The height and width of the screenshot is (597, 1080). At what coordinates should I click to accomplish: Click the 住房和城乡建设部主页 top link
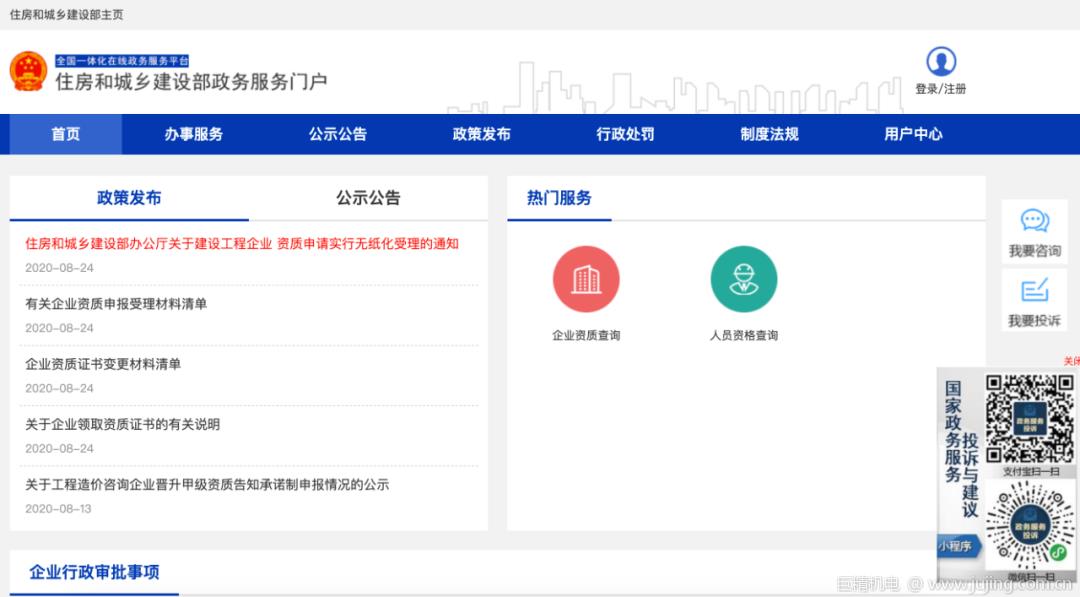(65, 15)
